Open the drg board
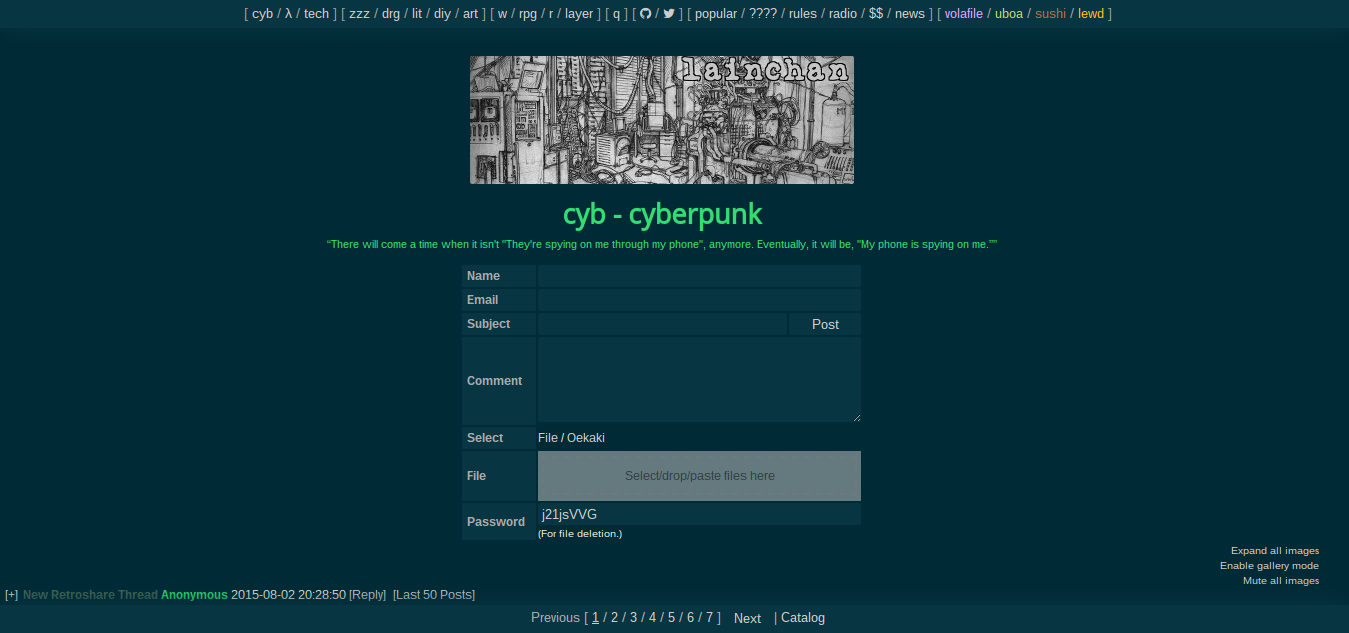Screen dimensions: 1349x633 click(x=391, y=13)
